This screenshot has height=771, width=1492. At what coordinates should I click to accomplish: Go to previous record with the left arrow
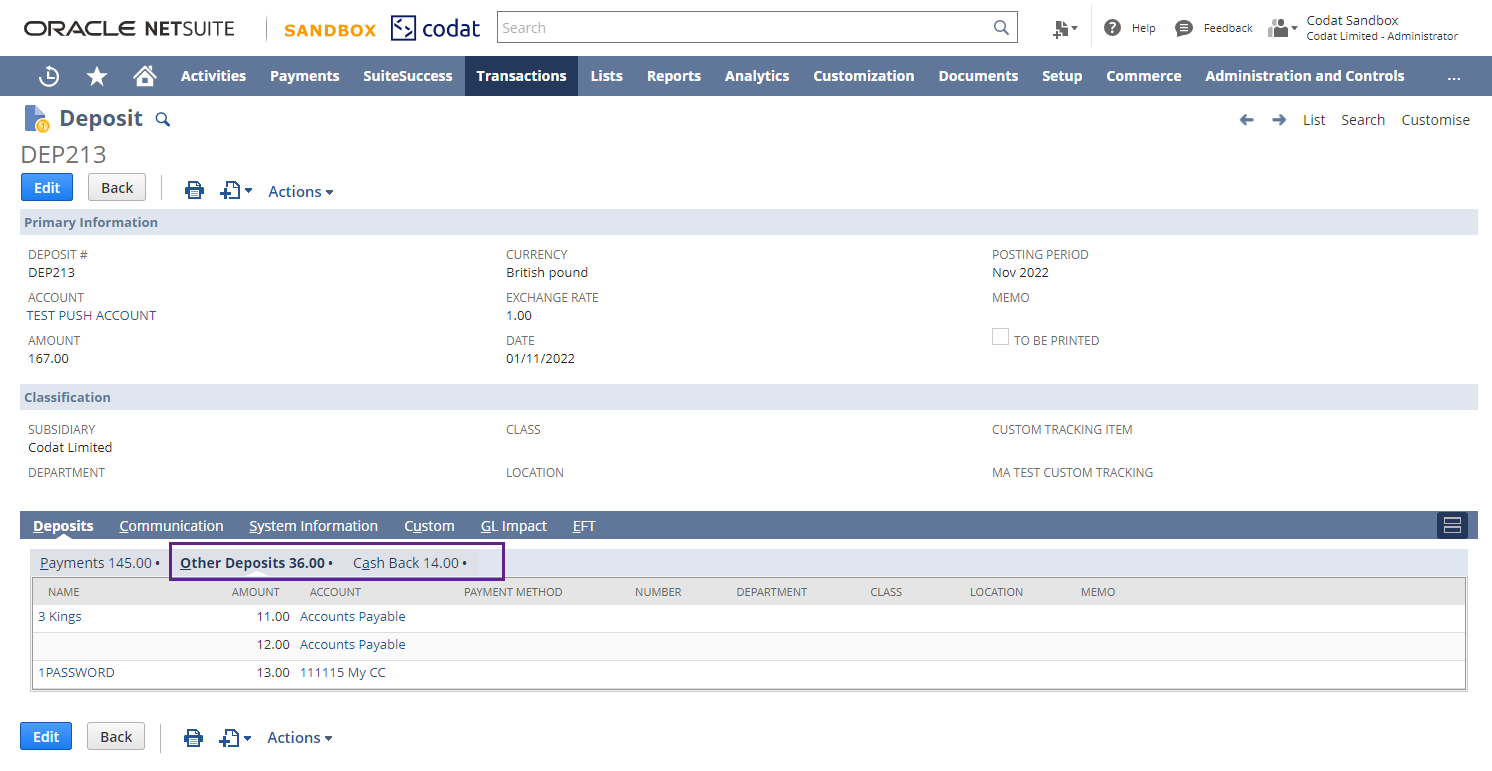coord(1246,119)
